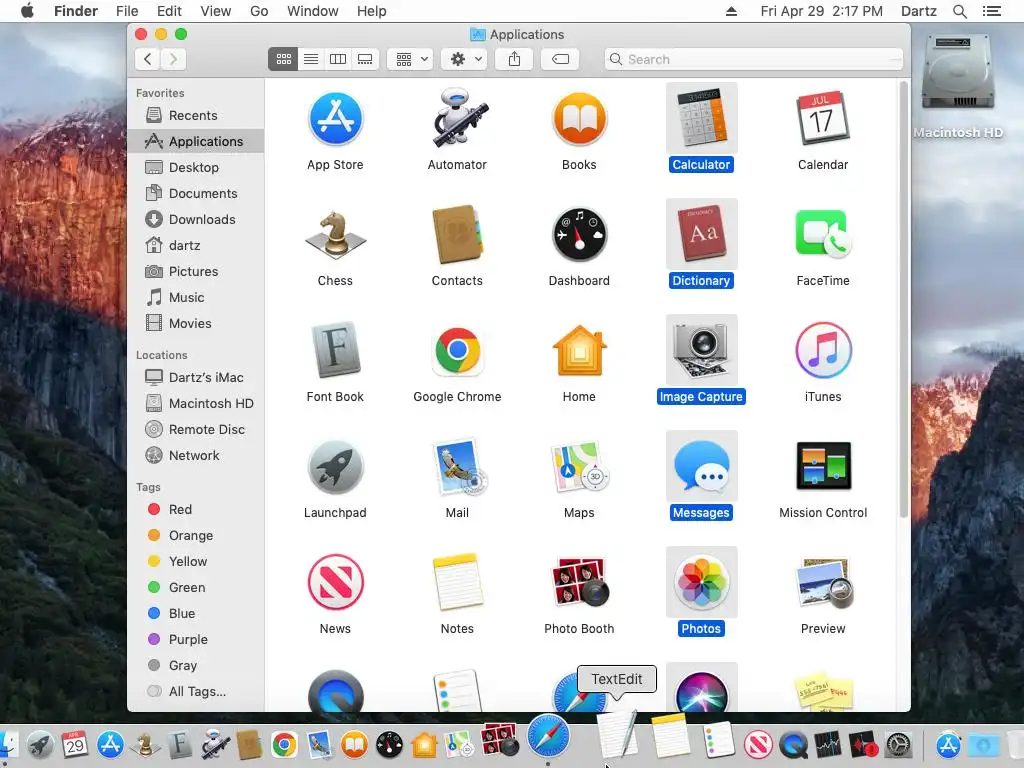1024x768 pixels.
Task: Select the Messages app icon
Action: 701,466
